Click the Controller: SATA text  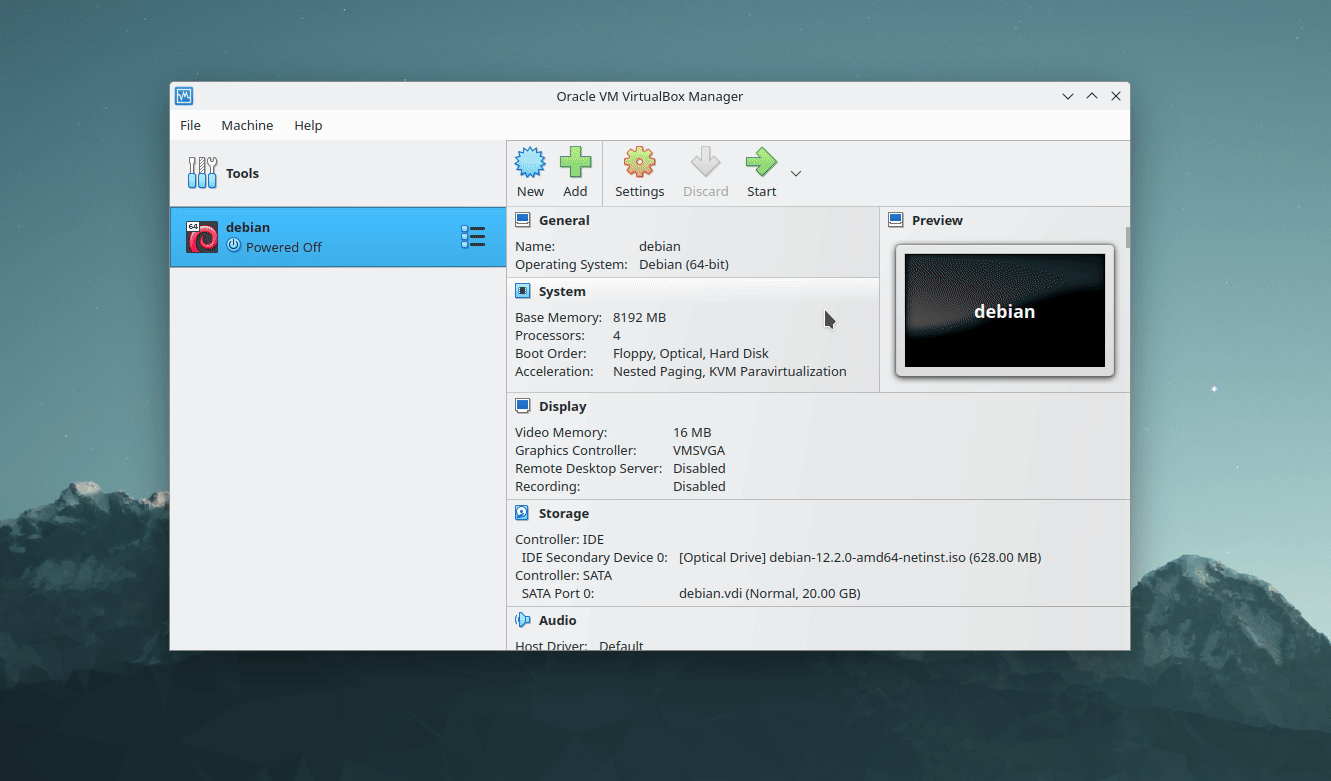tap(563, 575)
